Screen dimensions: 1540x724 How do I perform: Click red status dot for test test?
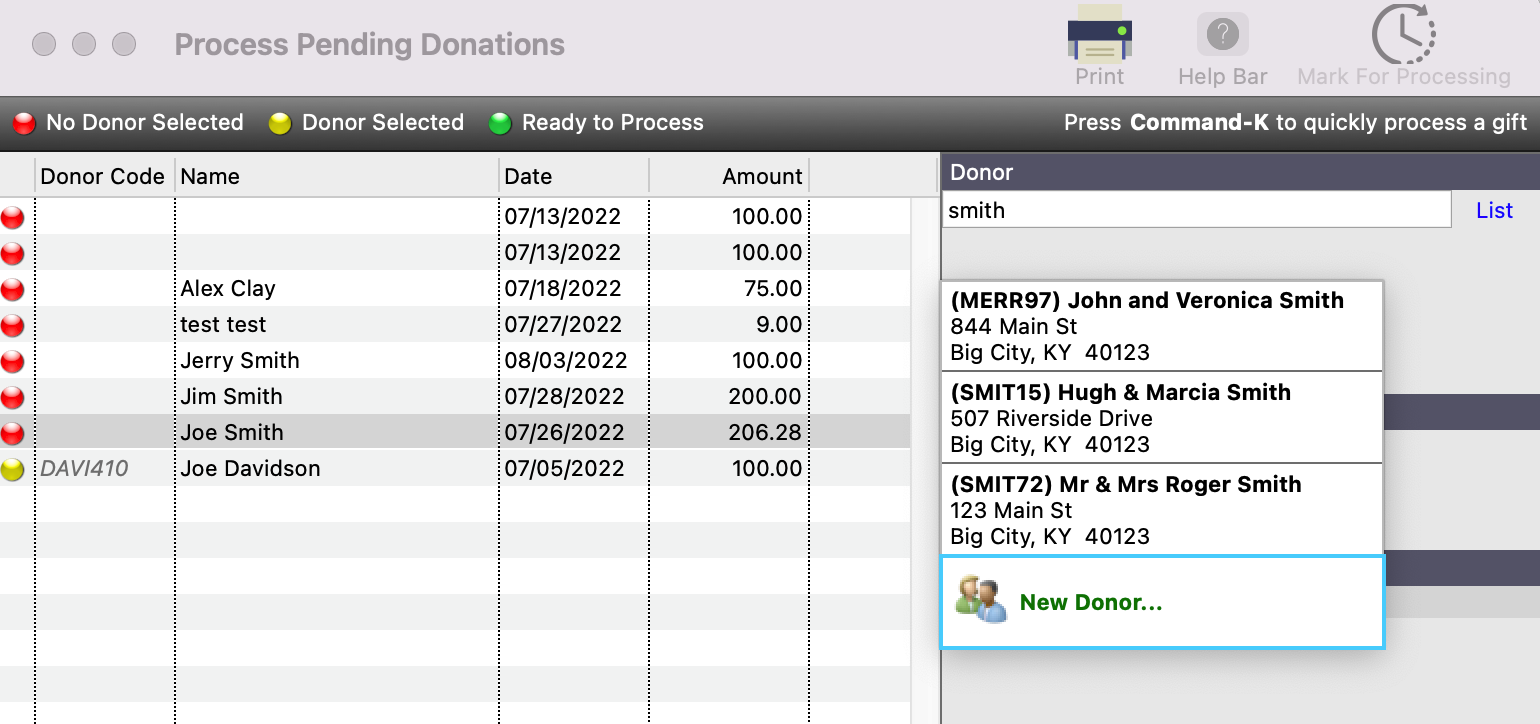[13, 326]
